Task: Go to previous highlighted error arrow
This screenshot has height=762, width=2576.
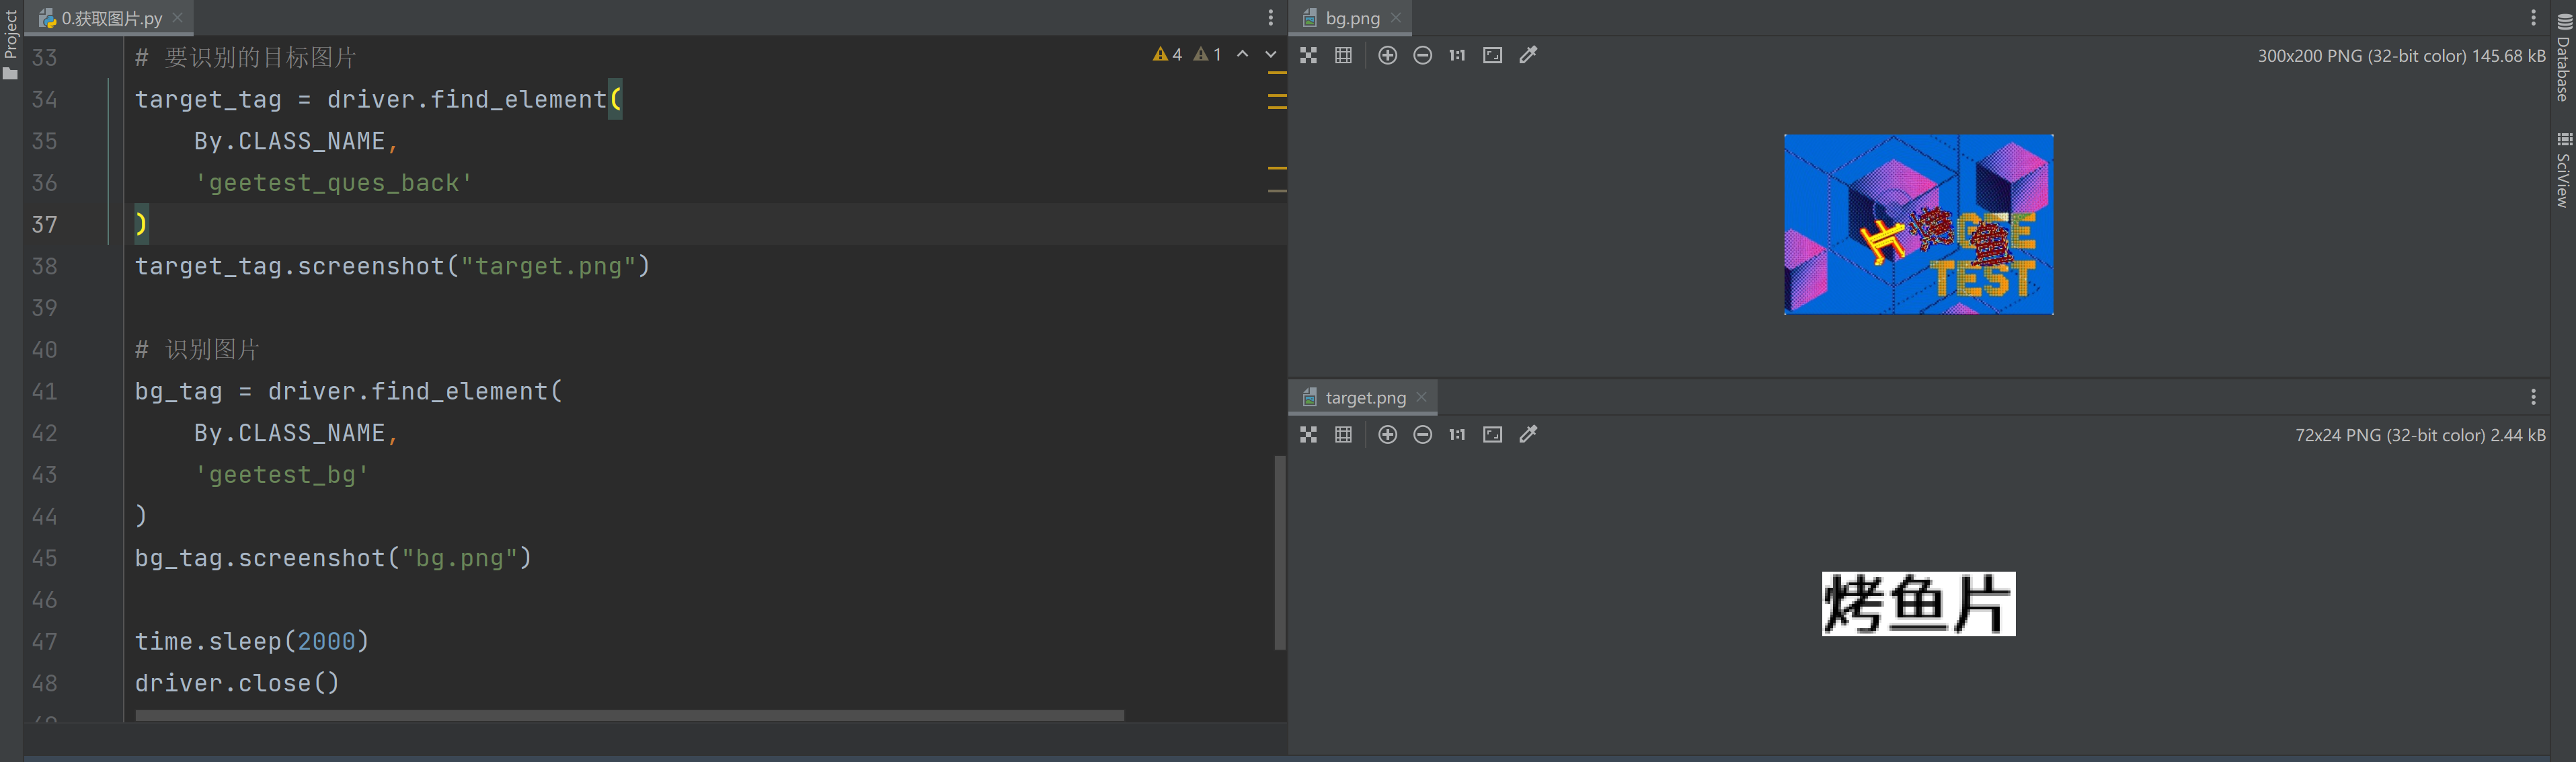Action: tap(1243, 55)
